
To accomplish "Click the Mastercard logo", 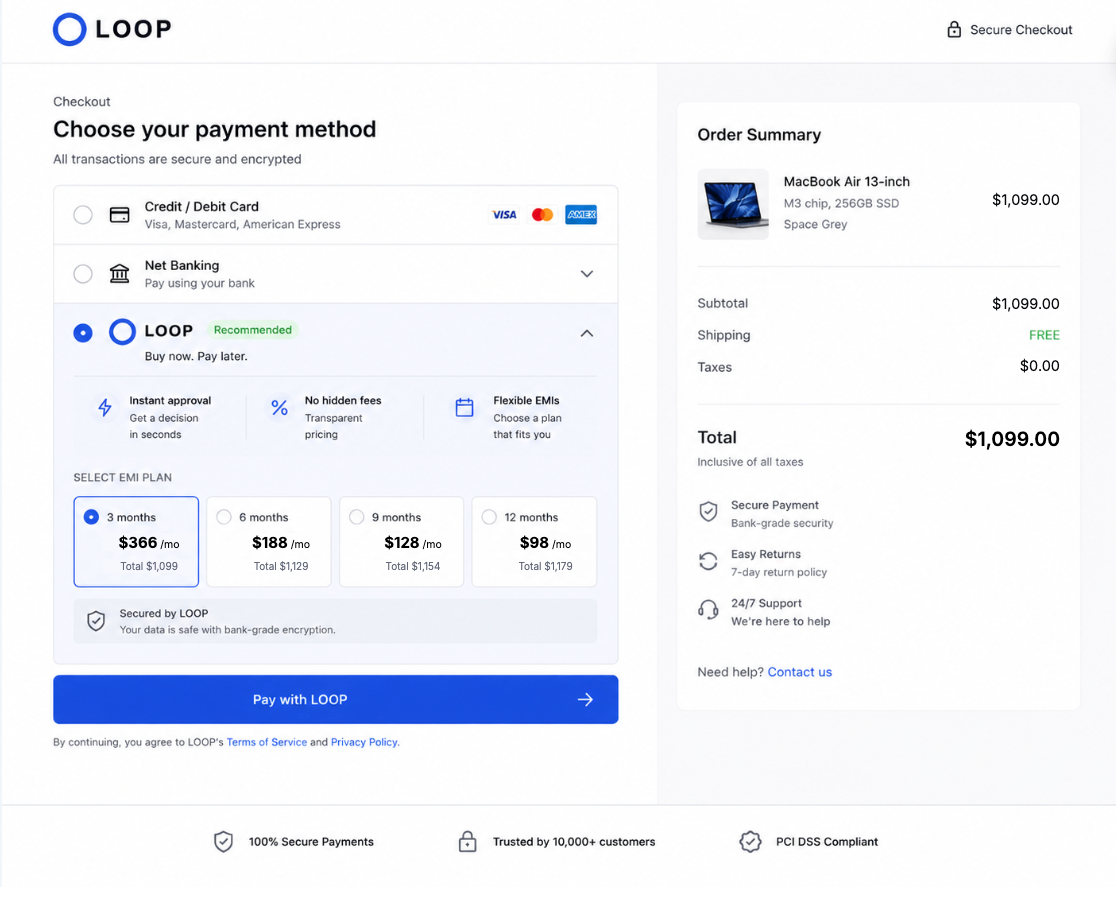I will click(542, 214).
